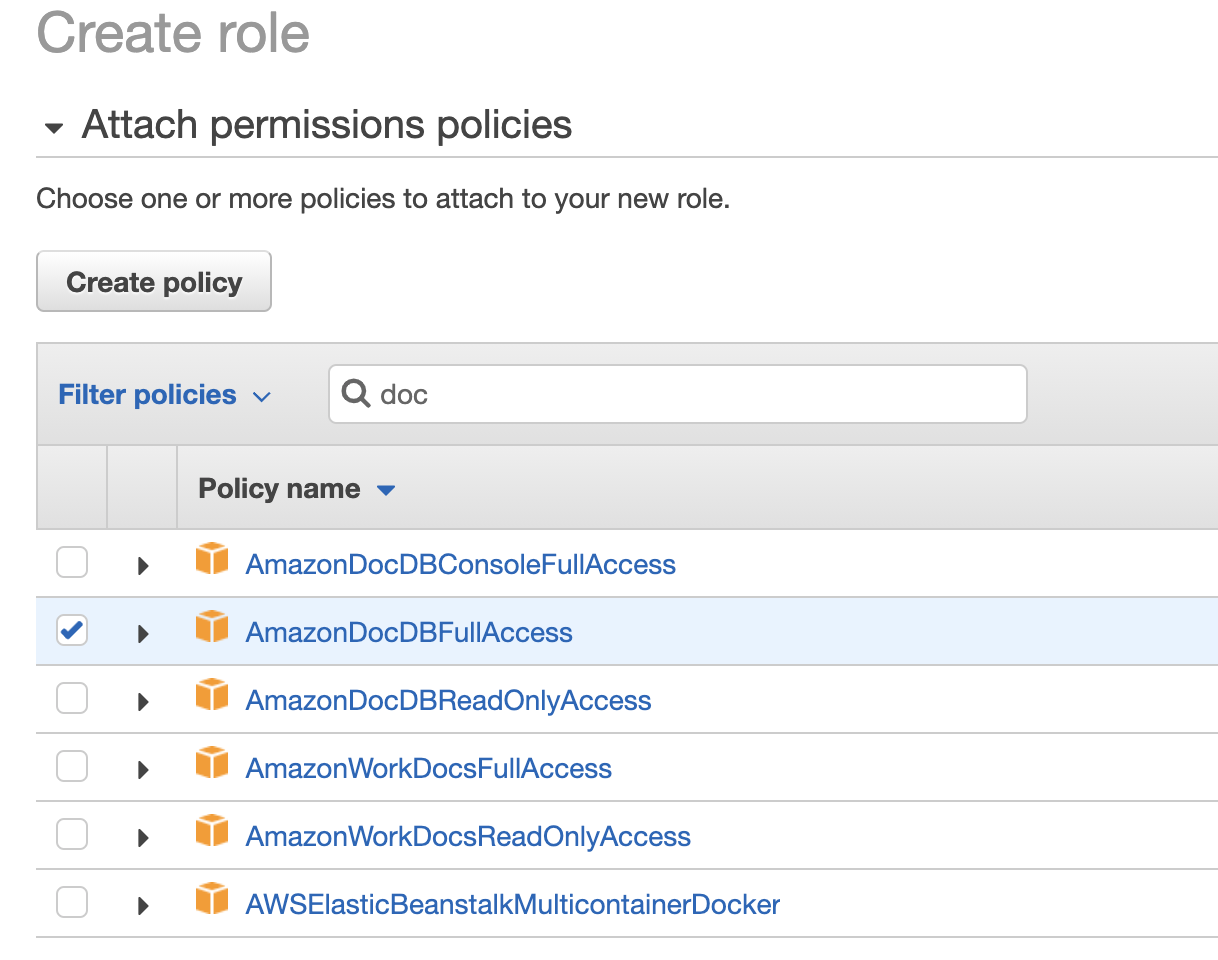Image resolution: width=1218 pixels, height=960 pixels.
Task: Expand the AWSElasticBeanstalkMulticontainerDocker row details
Action: pyautogui.click(x=143, y=906)
